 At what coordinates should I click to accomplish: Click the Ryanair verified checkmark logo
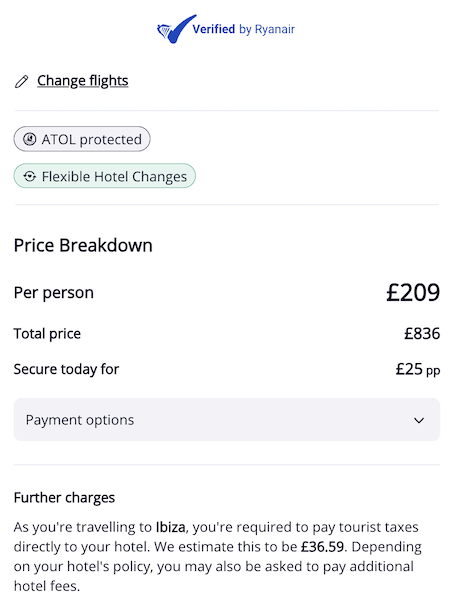coord(176,29)
